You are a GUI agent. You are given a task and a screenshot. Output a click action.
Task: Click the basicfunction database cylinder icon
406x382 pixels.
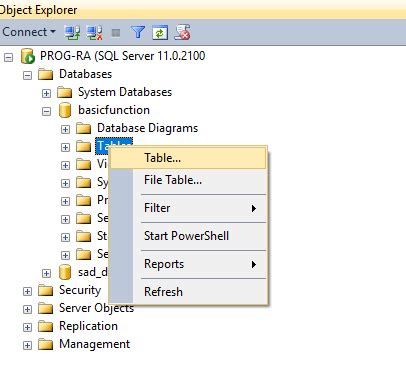pos(65,110)
